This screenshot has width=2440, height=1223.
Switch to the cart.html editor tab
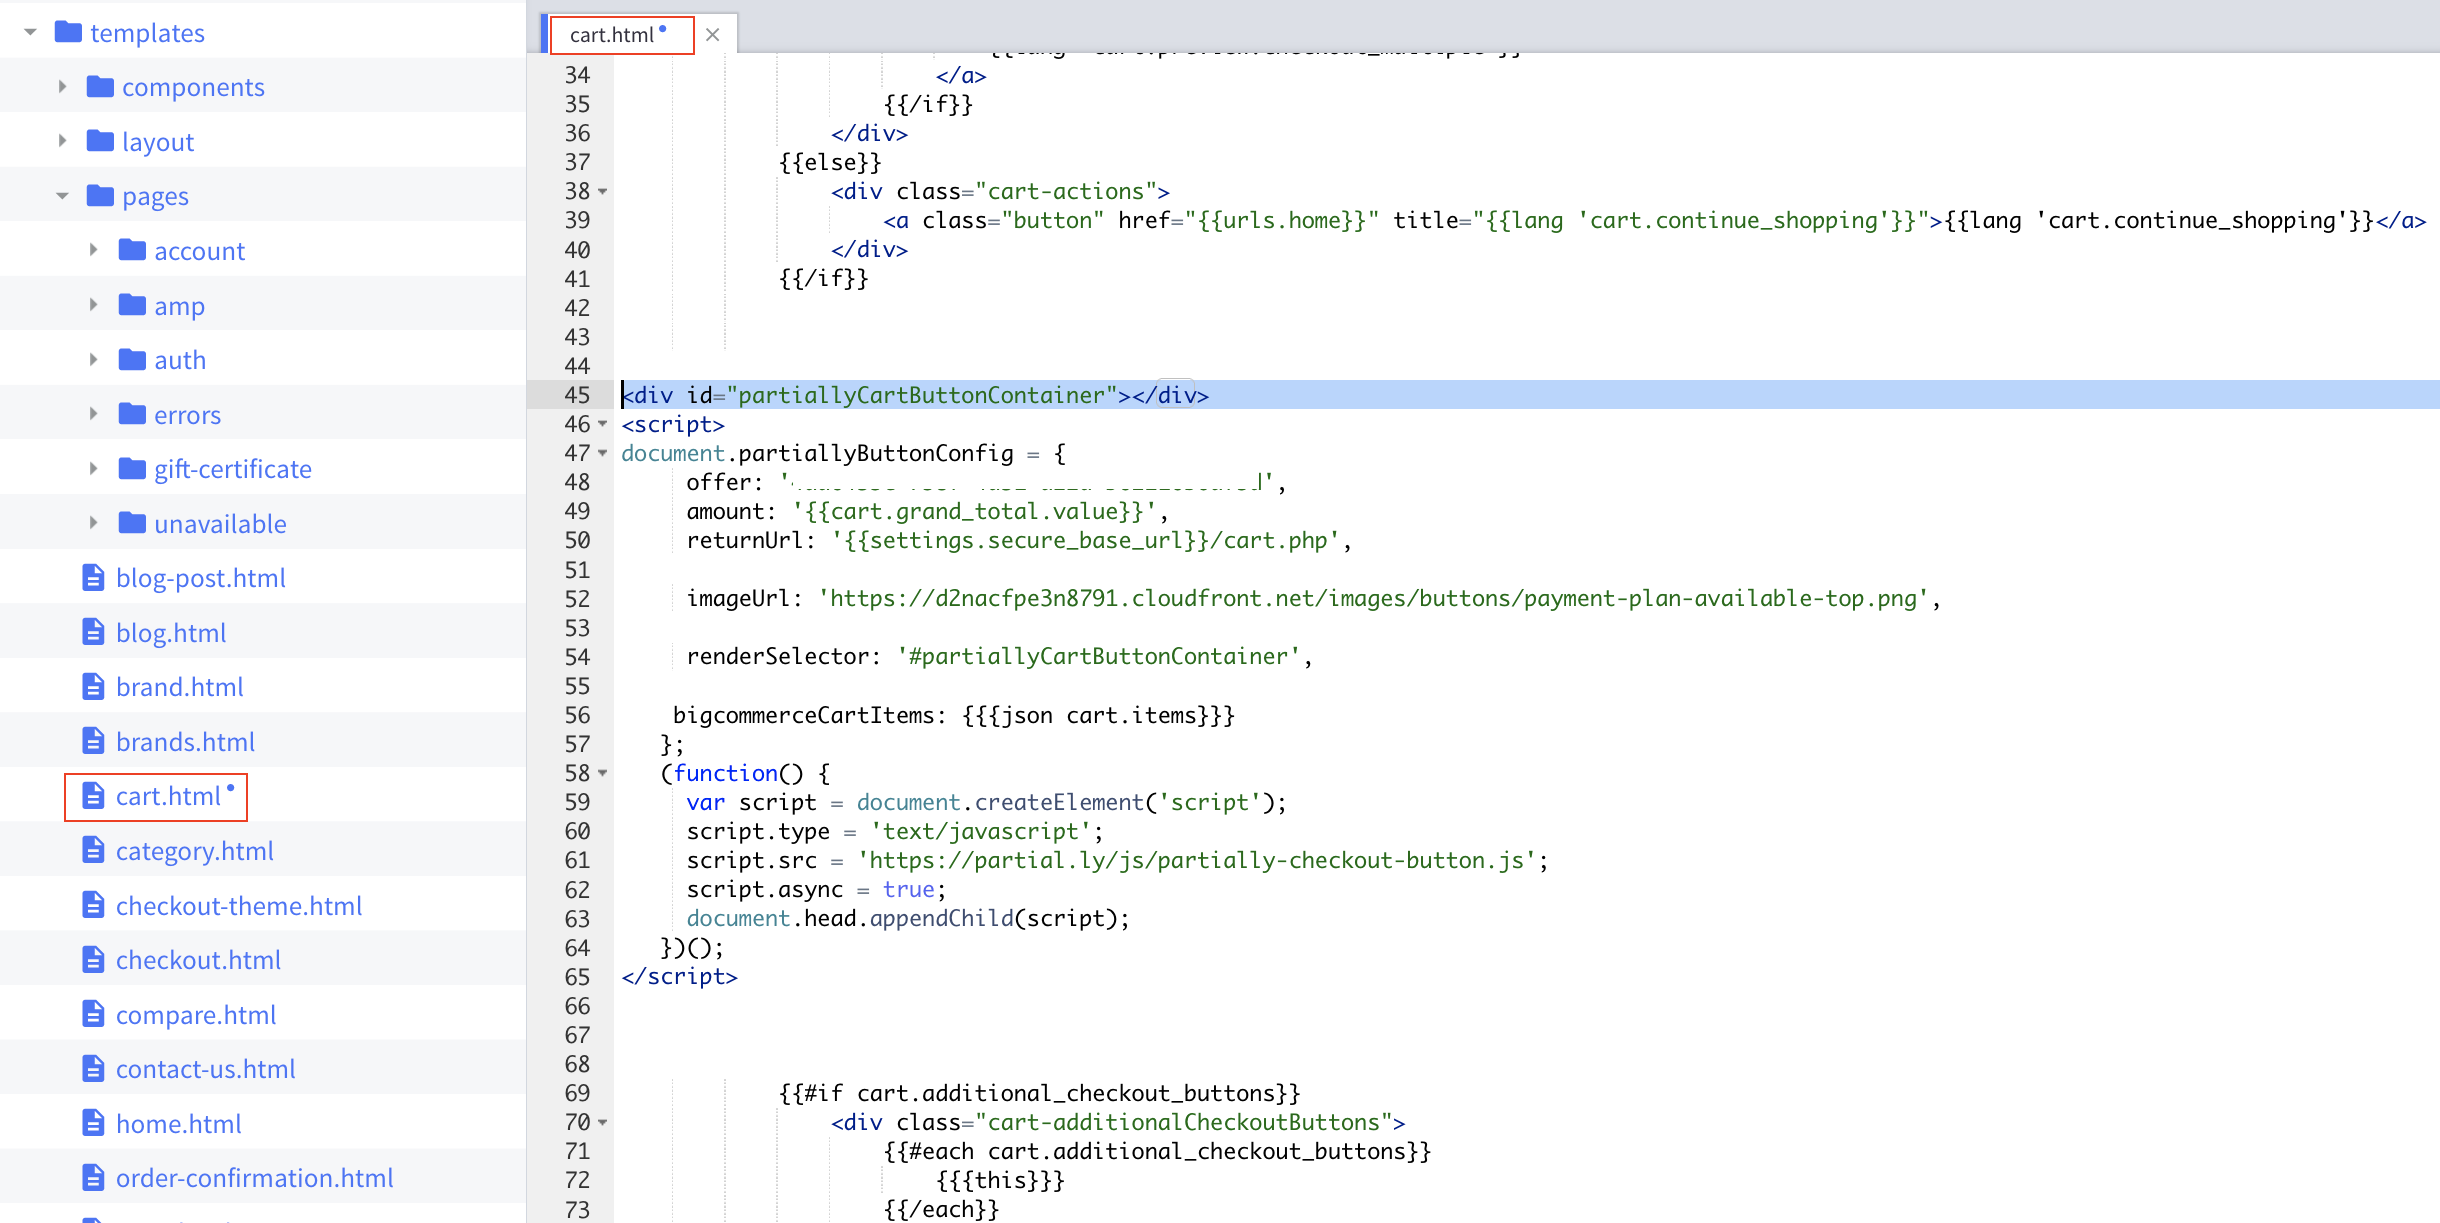[612, 35]
